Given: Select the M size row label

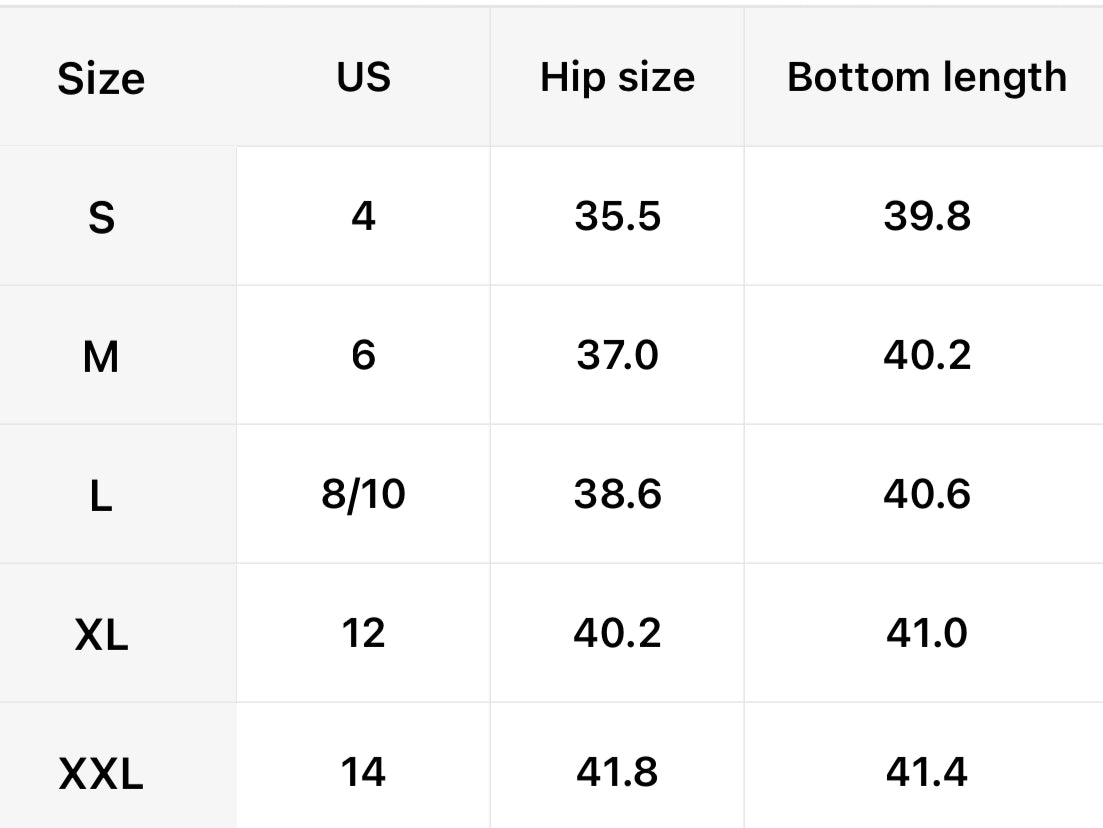Looking at the screenshot, I should [101, 355].
